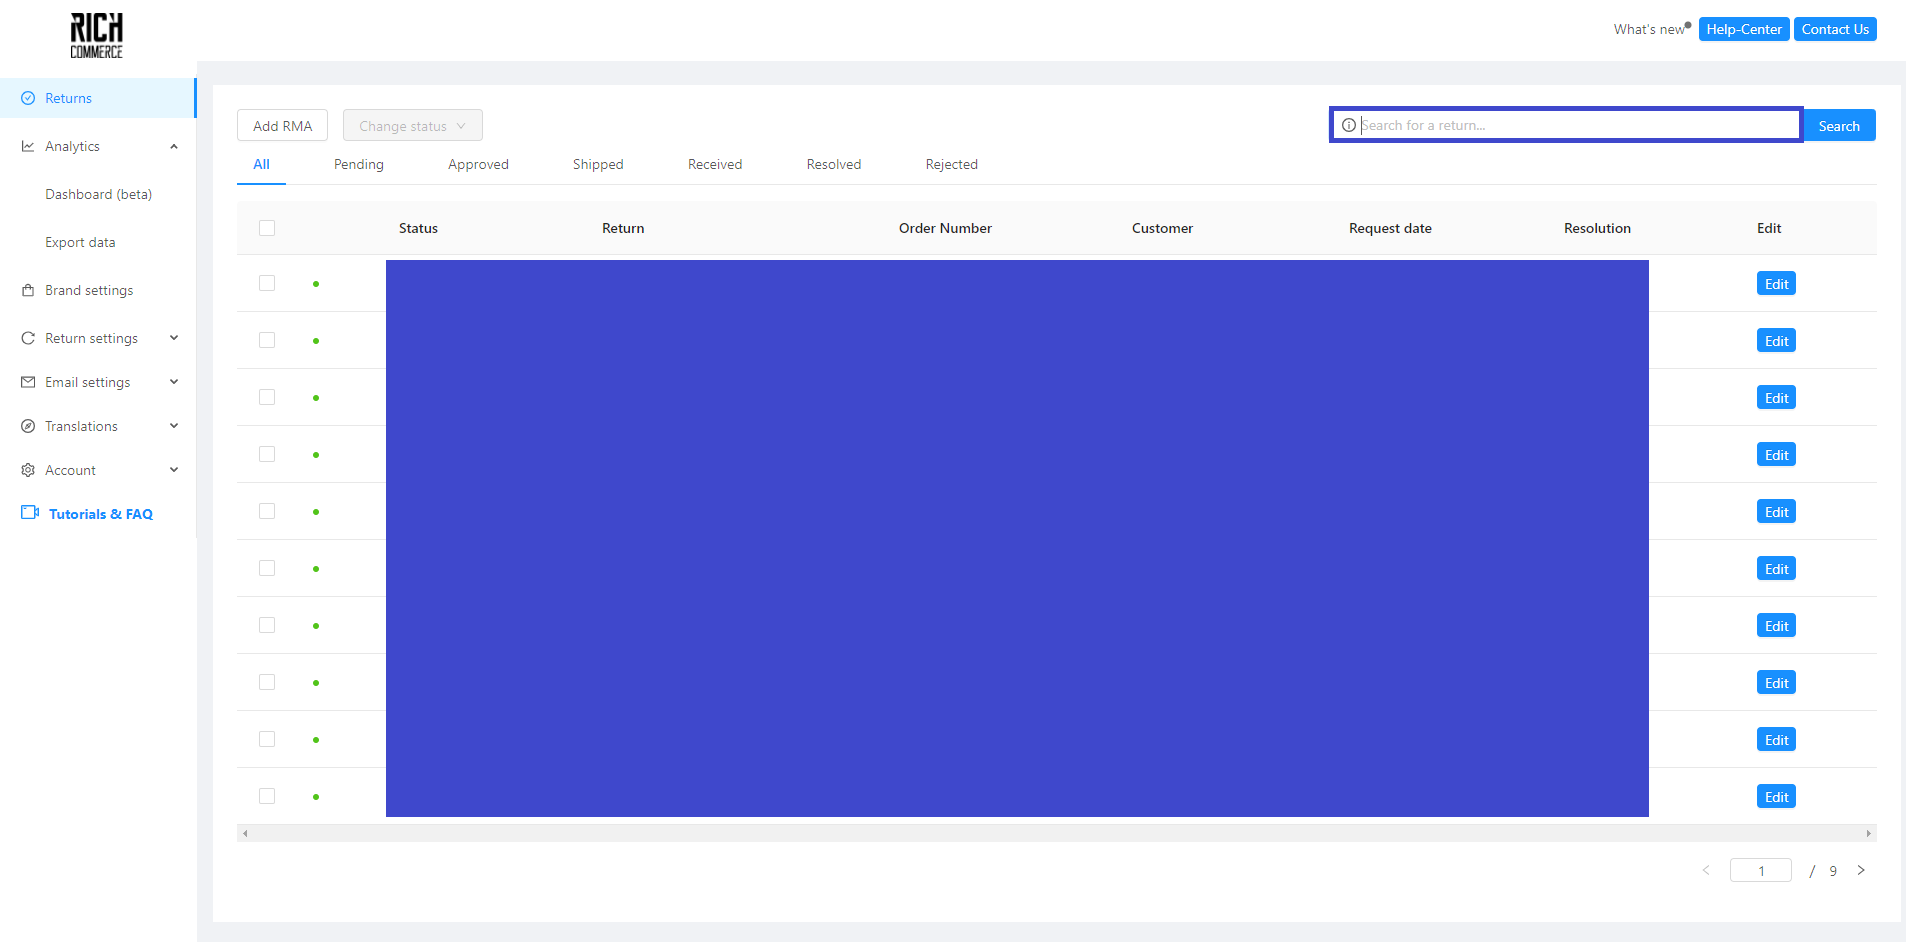This screenshot has height=942, width=1906.
Task: Click the horizontal table scrollbar track
Action: tap(1056, 833)
